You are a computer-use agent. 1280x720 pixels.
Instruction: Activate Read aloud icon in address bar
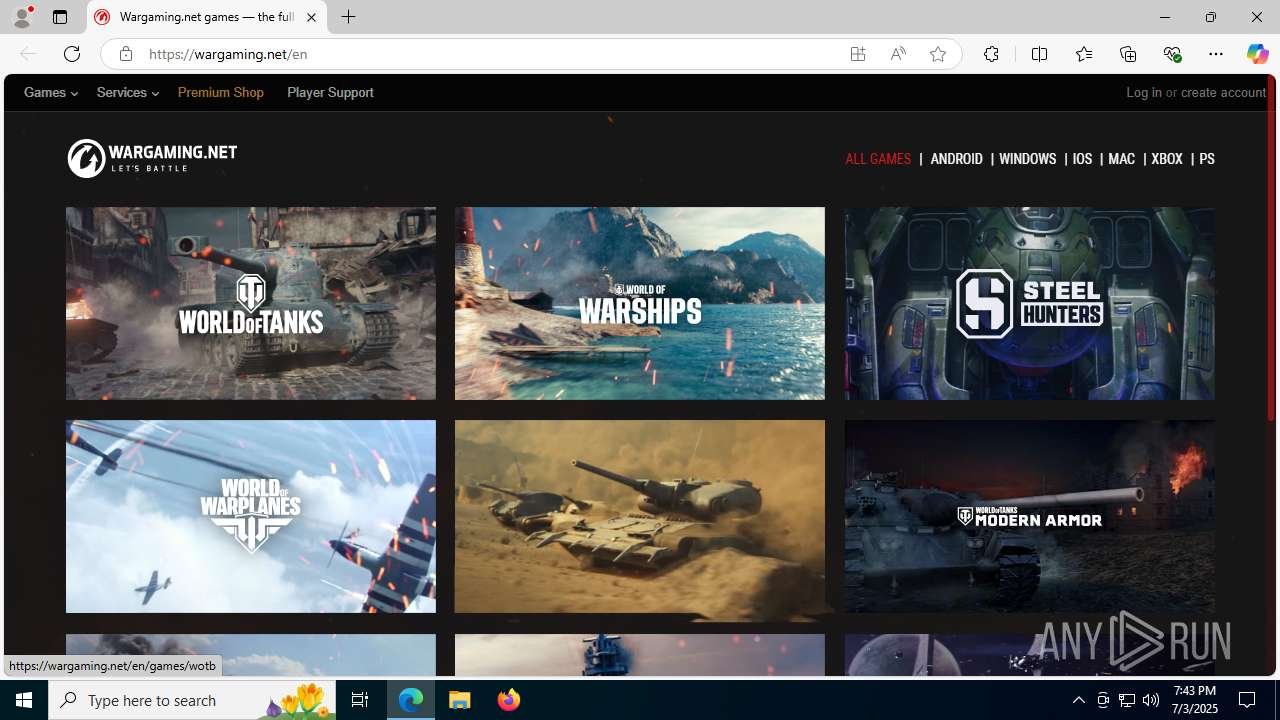pos(898,54)
